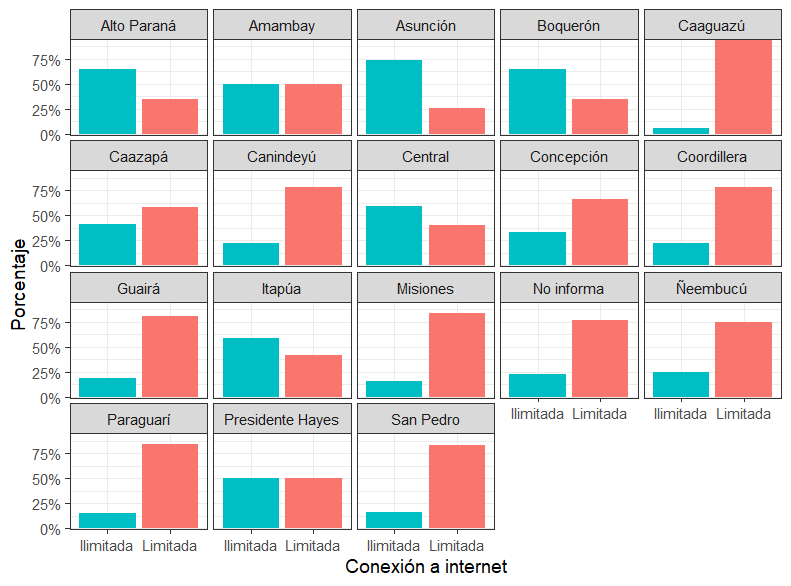Click the teal Ilimitada bar in Asunción panel

(394, 97)
